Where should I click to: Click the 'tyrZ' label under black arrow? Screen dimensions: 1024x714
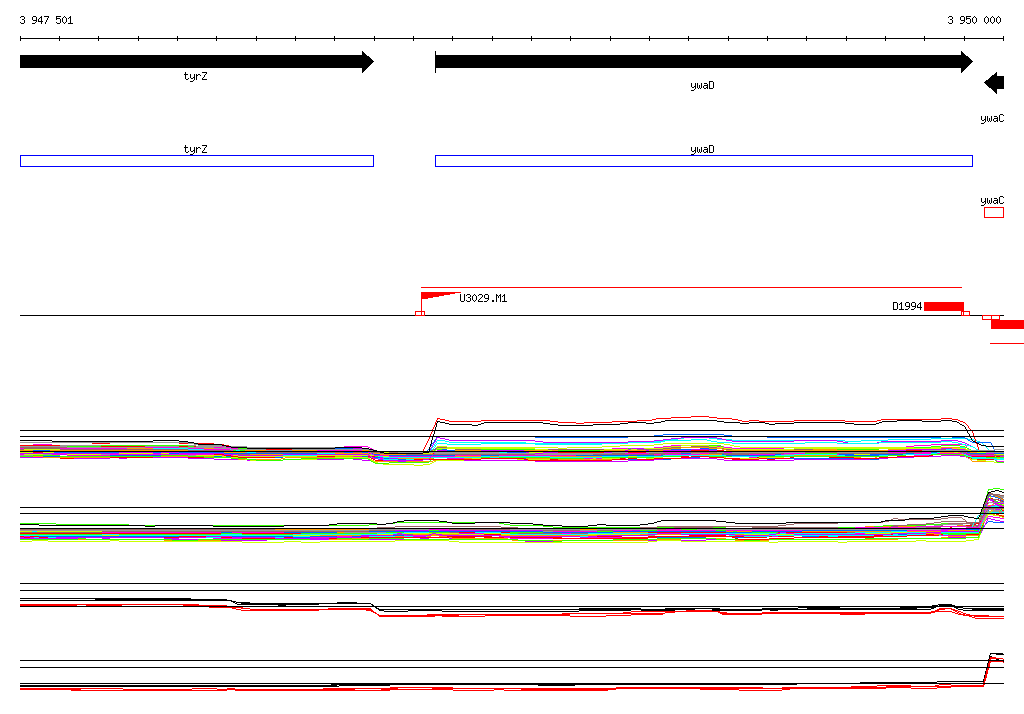pyautogui.click(x=195, y=76)
